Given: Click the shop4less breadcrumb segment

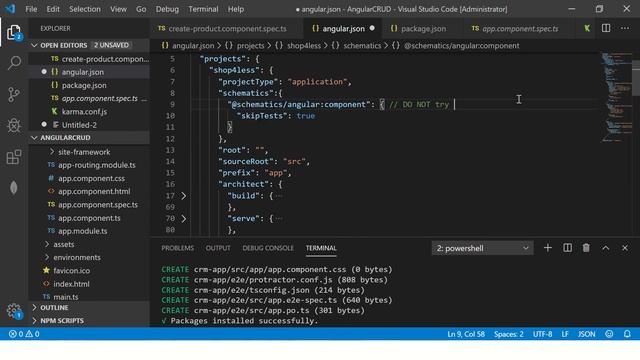Looking at the screenshot, I should coord(304,46).
